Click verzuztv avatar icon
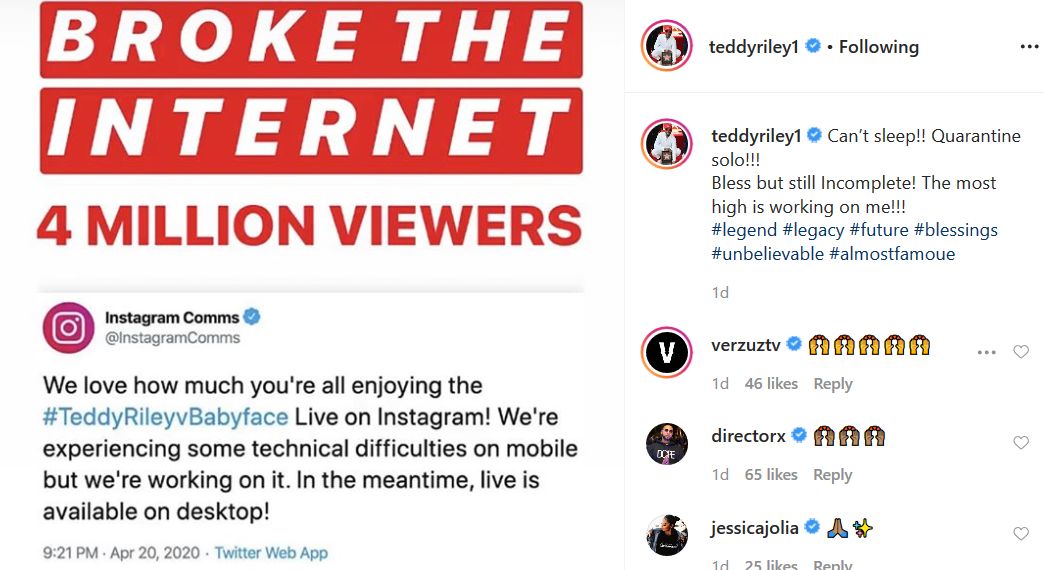The image size is (1044, 570). 666,352
